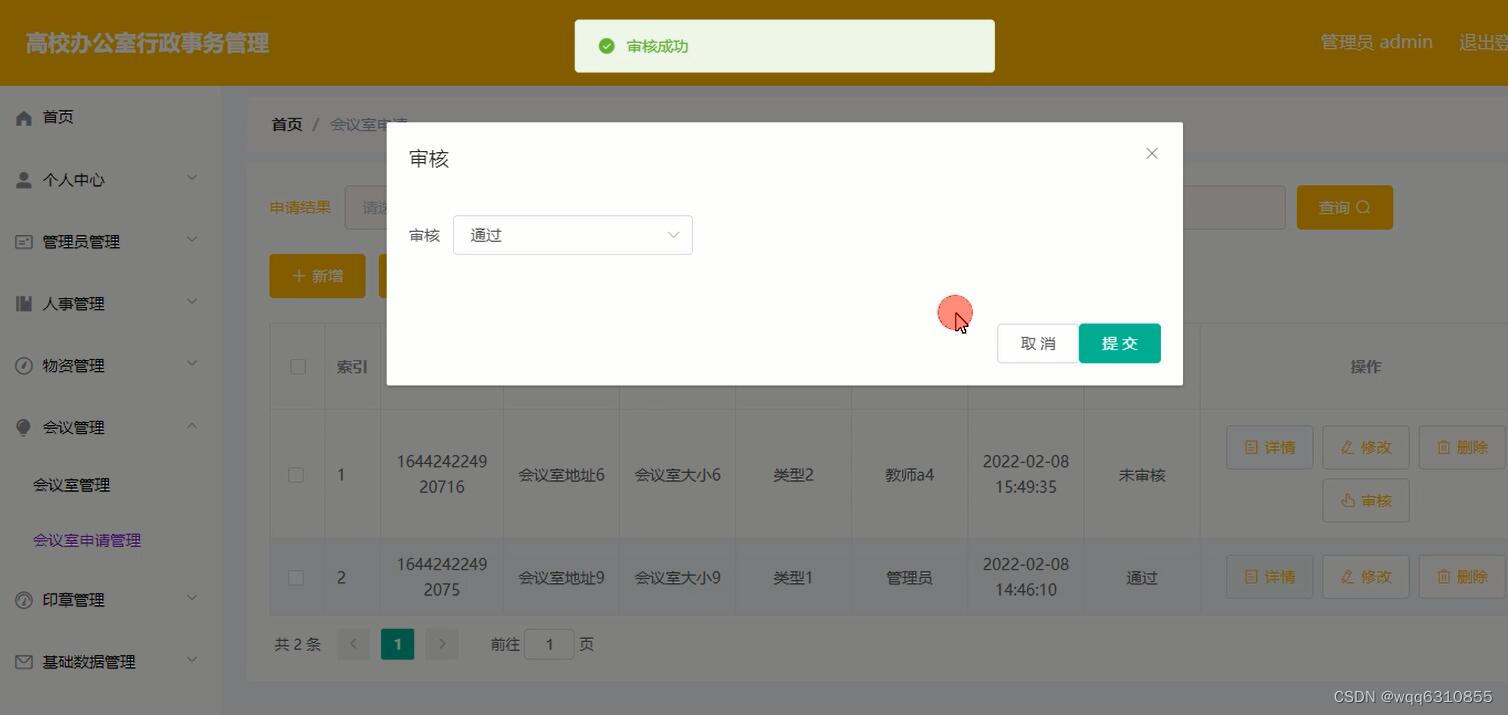Screen dimensions: 1508x715
Task: Expand 人事管理 menu chevron
Action: [192, 302]
